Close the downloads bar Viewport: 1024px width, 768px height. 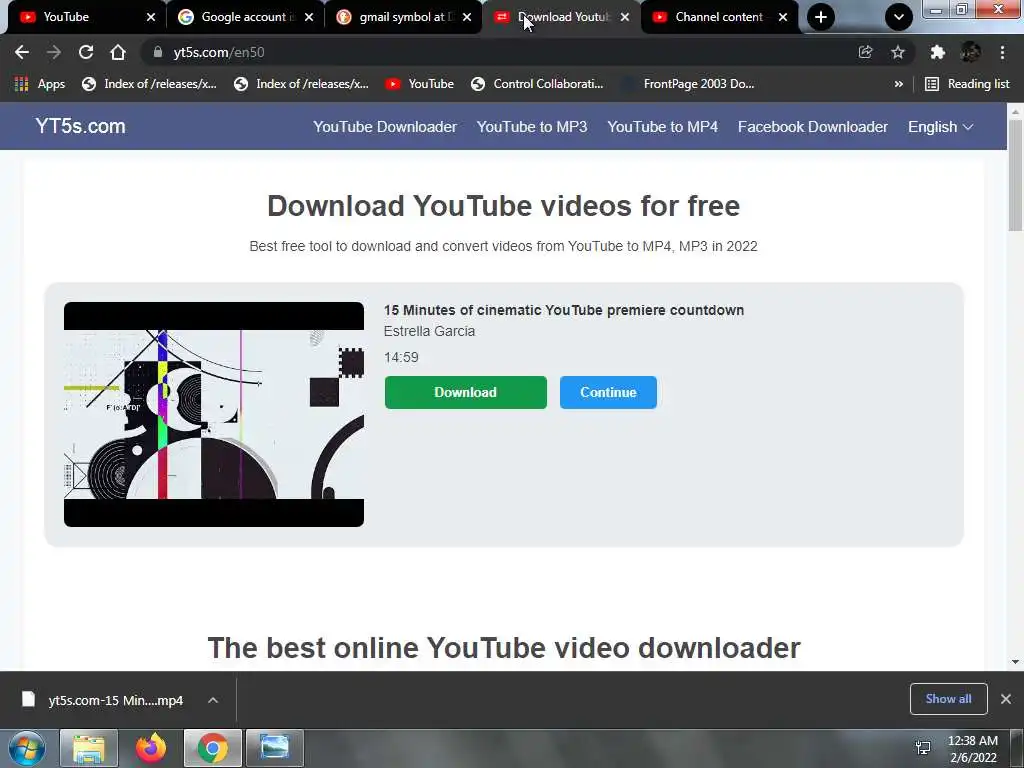coord(1006,699)
